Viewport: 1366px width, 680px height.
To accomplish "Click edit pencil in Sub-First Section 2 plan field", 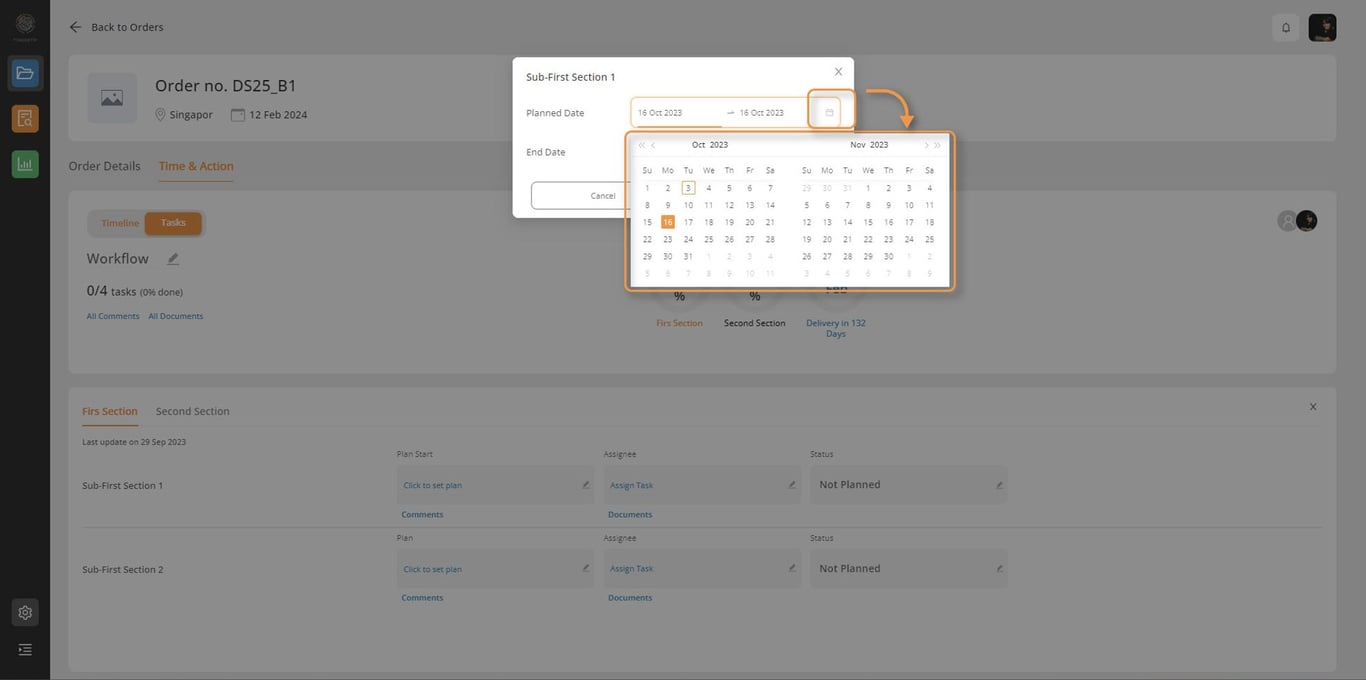I will click(x=586, y=568).
